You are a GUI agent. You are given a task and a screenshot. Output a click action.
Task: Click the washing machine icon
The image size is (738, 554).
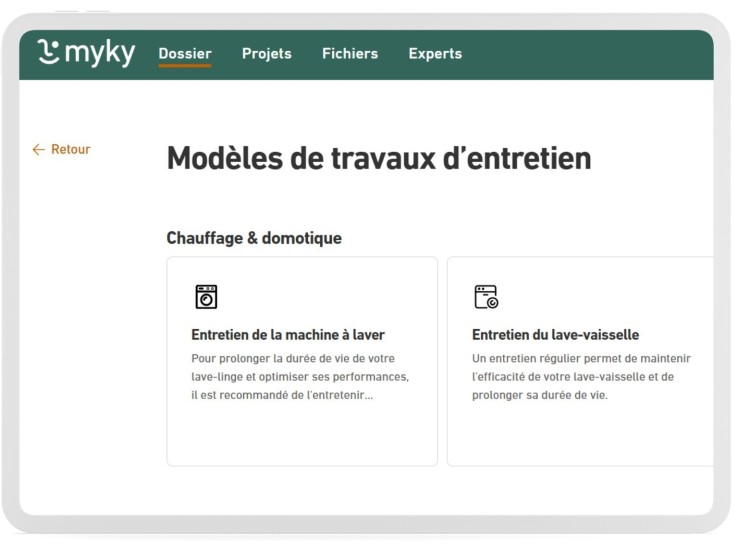(x=206, y=297)
